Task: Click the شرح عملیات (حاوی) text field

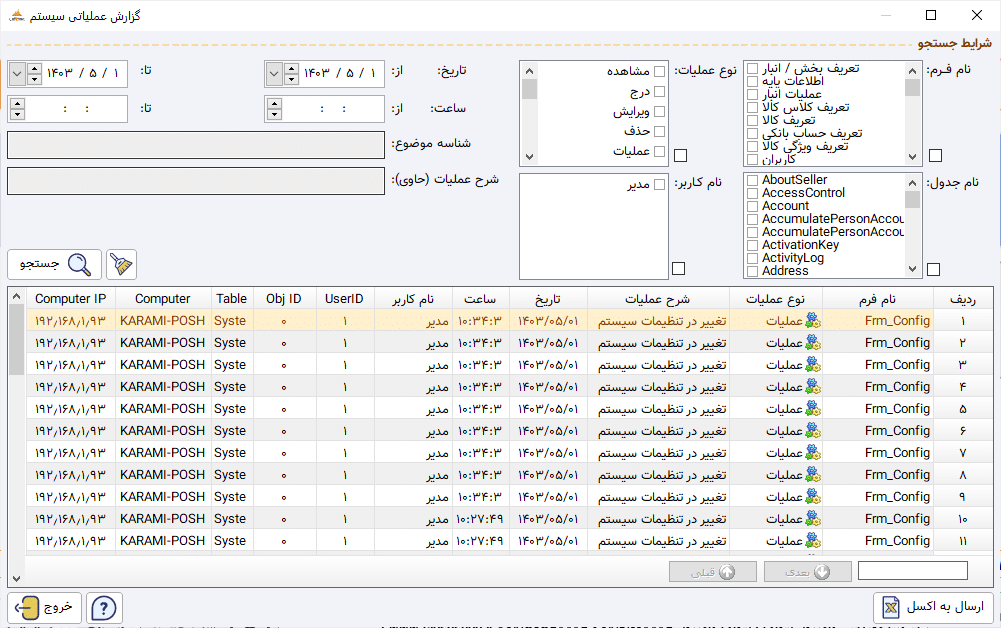Action: point(196,181)
